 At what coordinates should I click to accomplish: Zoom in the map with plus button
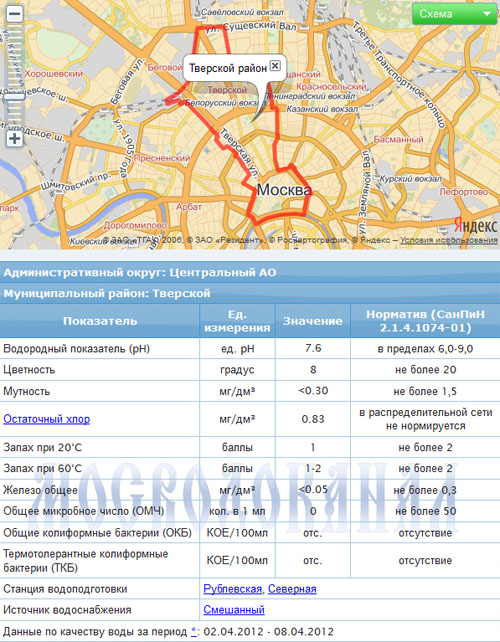point(15,138)
